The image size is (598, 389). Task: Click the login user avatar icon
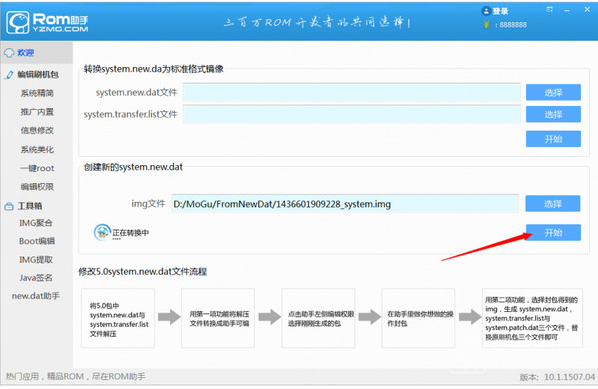click(486, 11)
